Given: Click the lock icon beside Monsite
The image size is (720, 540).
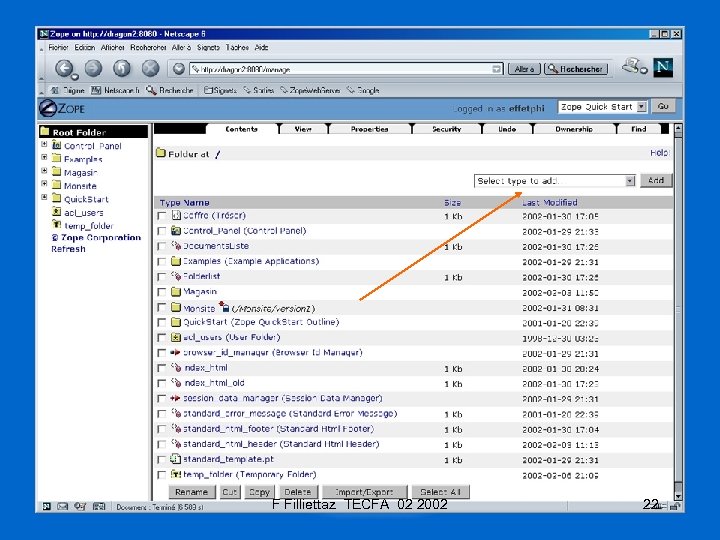Looking at the screenshot, I should [x=224, y=306].
